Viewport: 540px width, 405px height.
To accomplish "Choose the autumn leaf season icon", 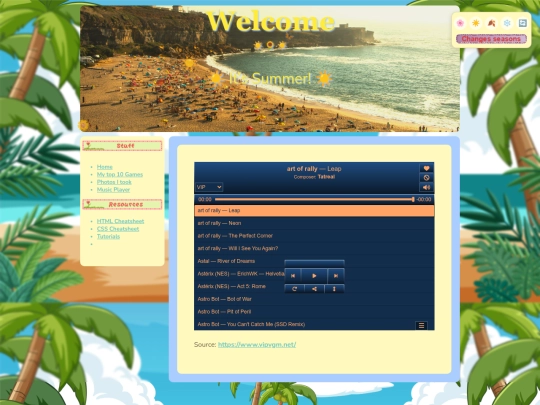I will pyautogui.click(x=491, y=23).
